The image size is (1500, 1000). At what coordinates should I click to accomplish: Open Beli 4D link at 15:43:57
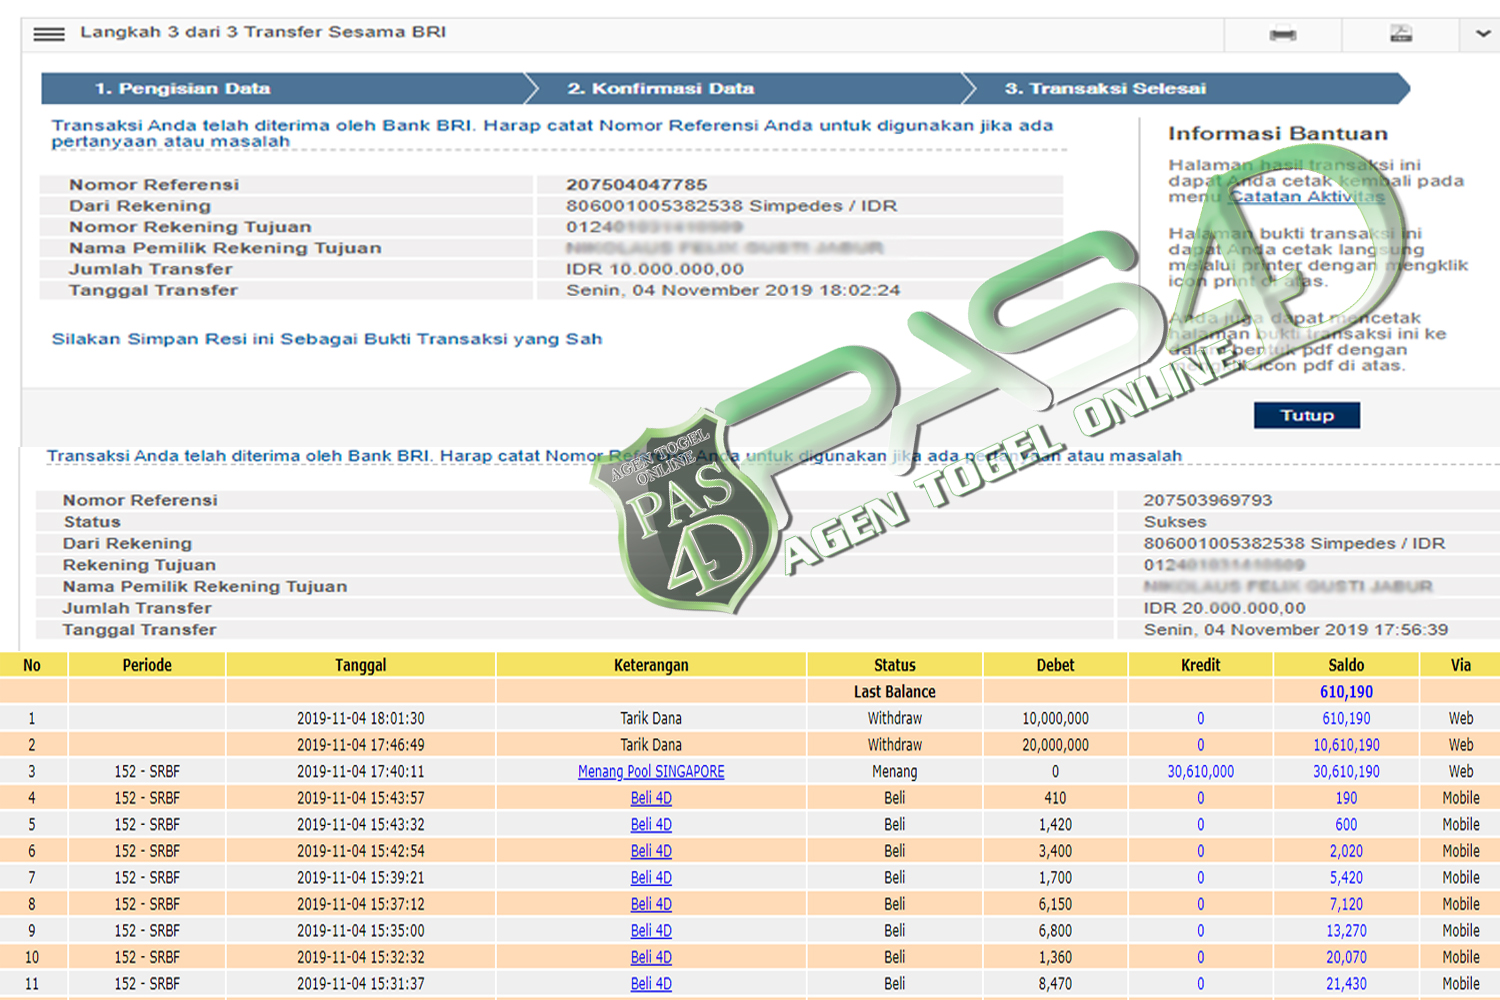tap(651, 798)
